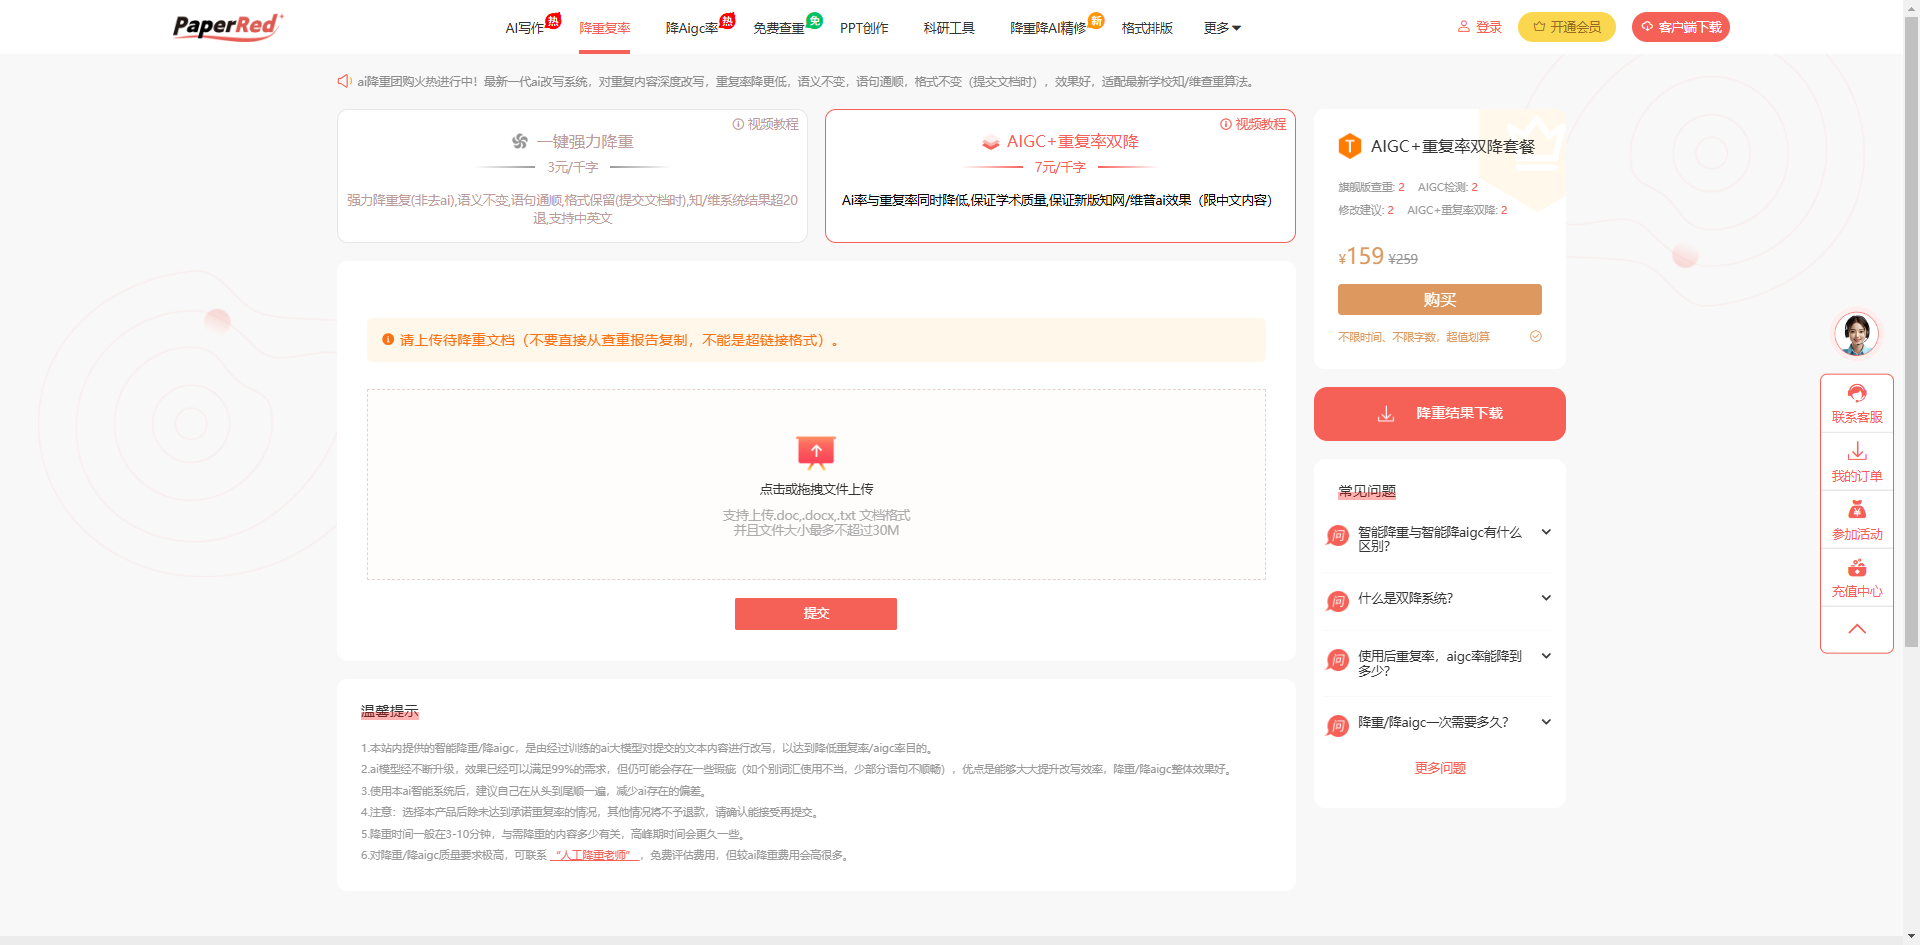Screen dimensions: 1920x945
Task: Go to 免费查重 tab
Action: [x=779, y=28]
